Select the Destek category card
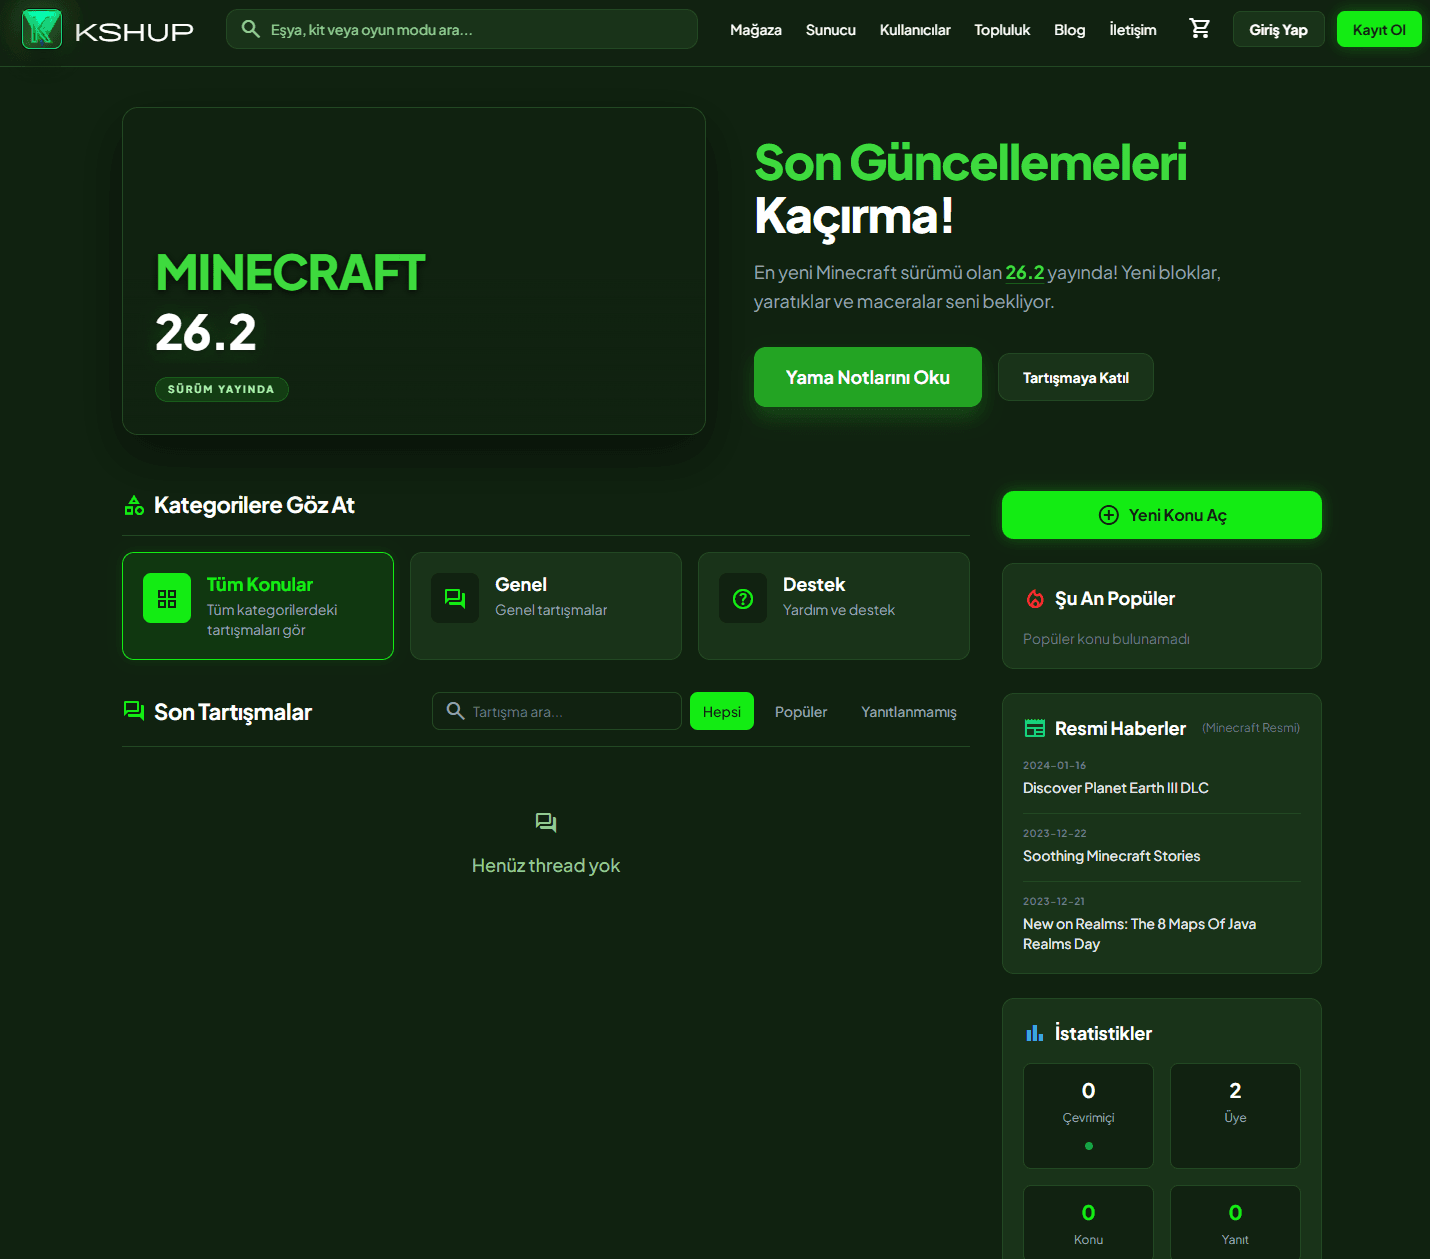Viewport: 1430px width, 1259px height. (834, 606)
